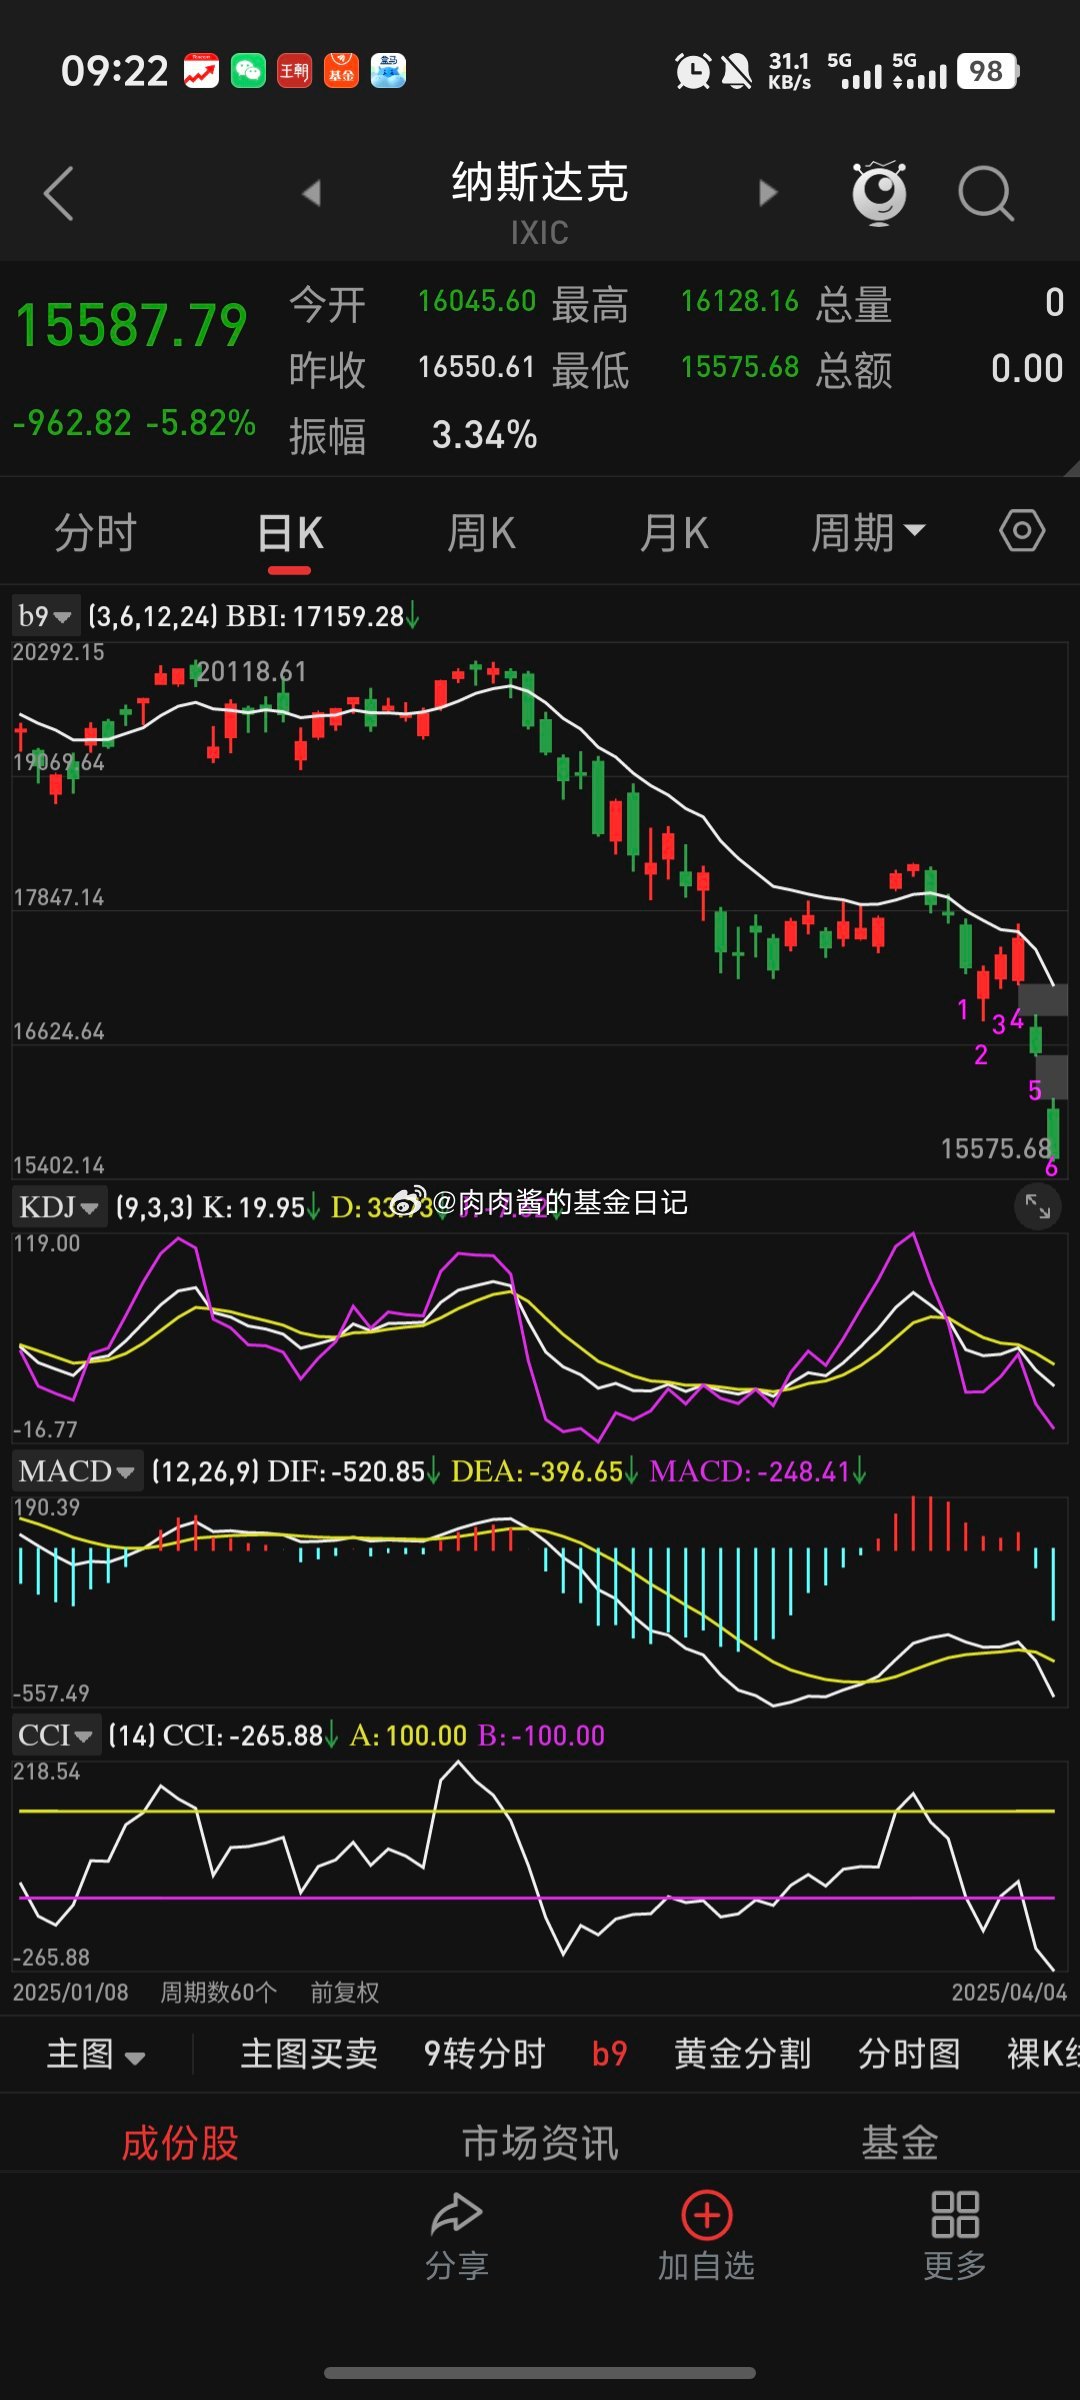Image resolution: width=1080 pixels, height=2400 pixels.
Task: Tap the start date 2025/01/08
Action: pyautogui.click(x=70, y=1992)
